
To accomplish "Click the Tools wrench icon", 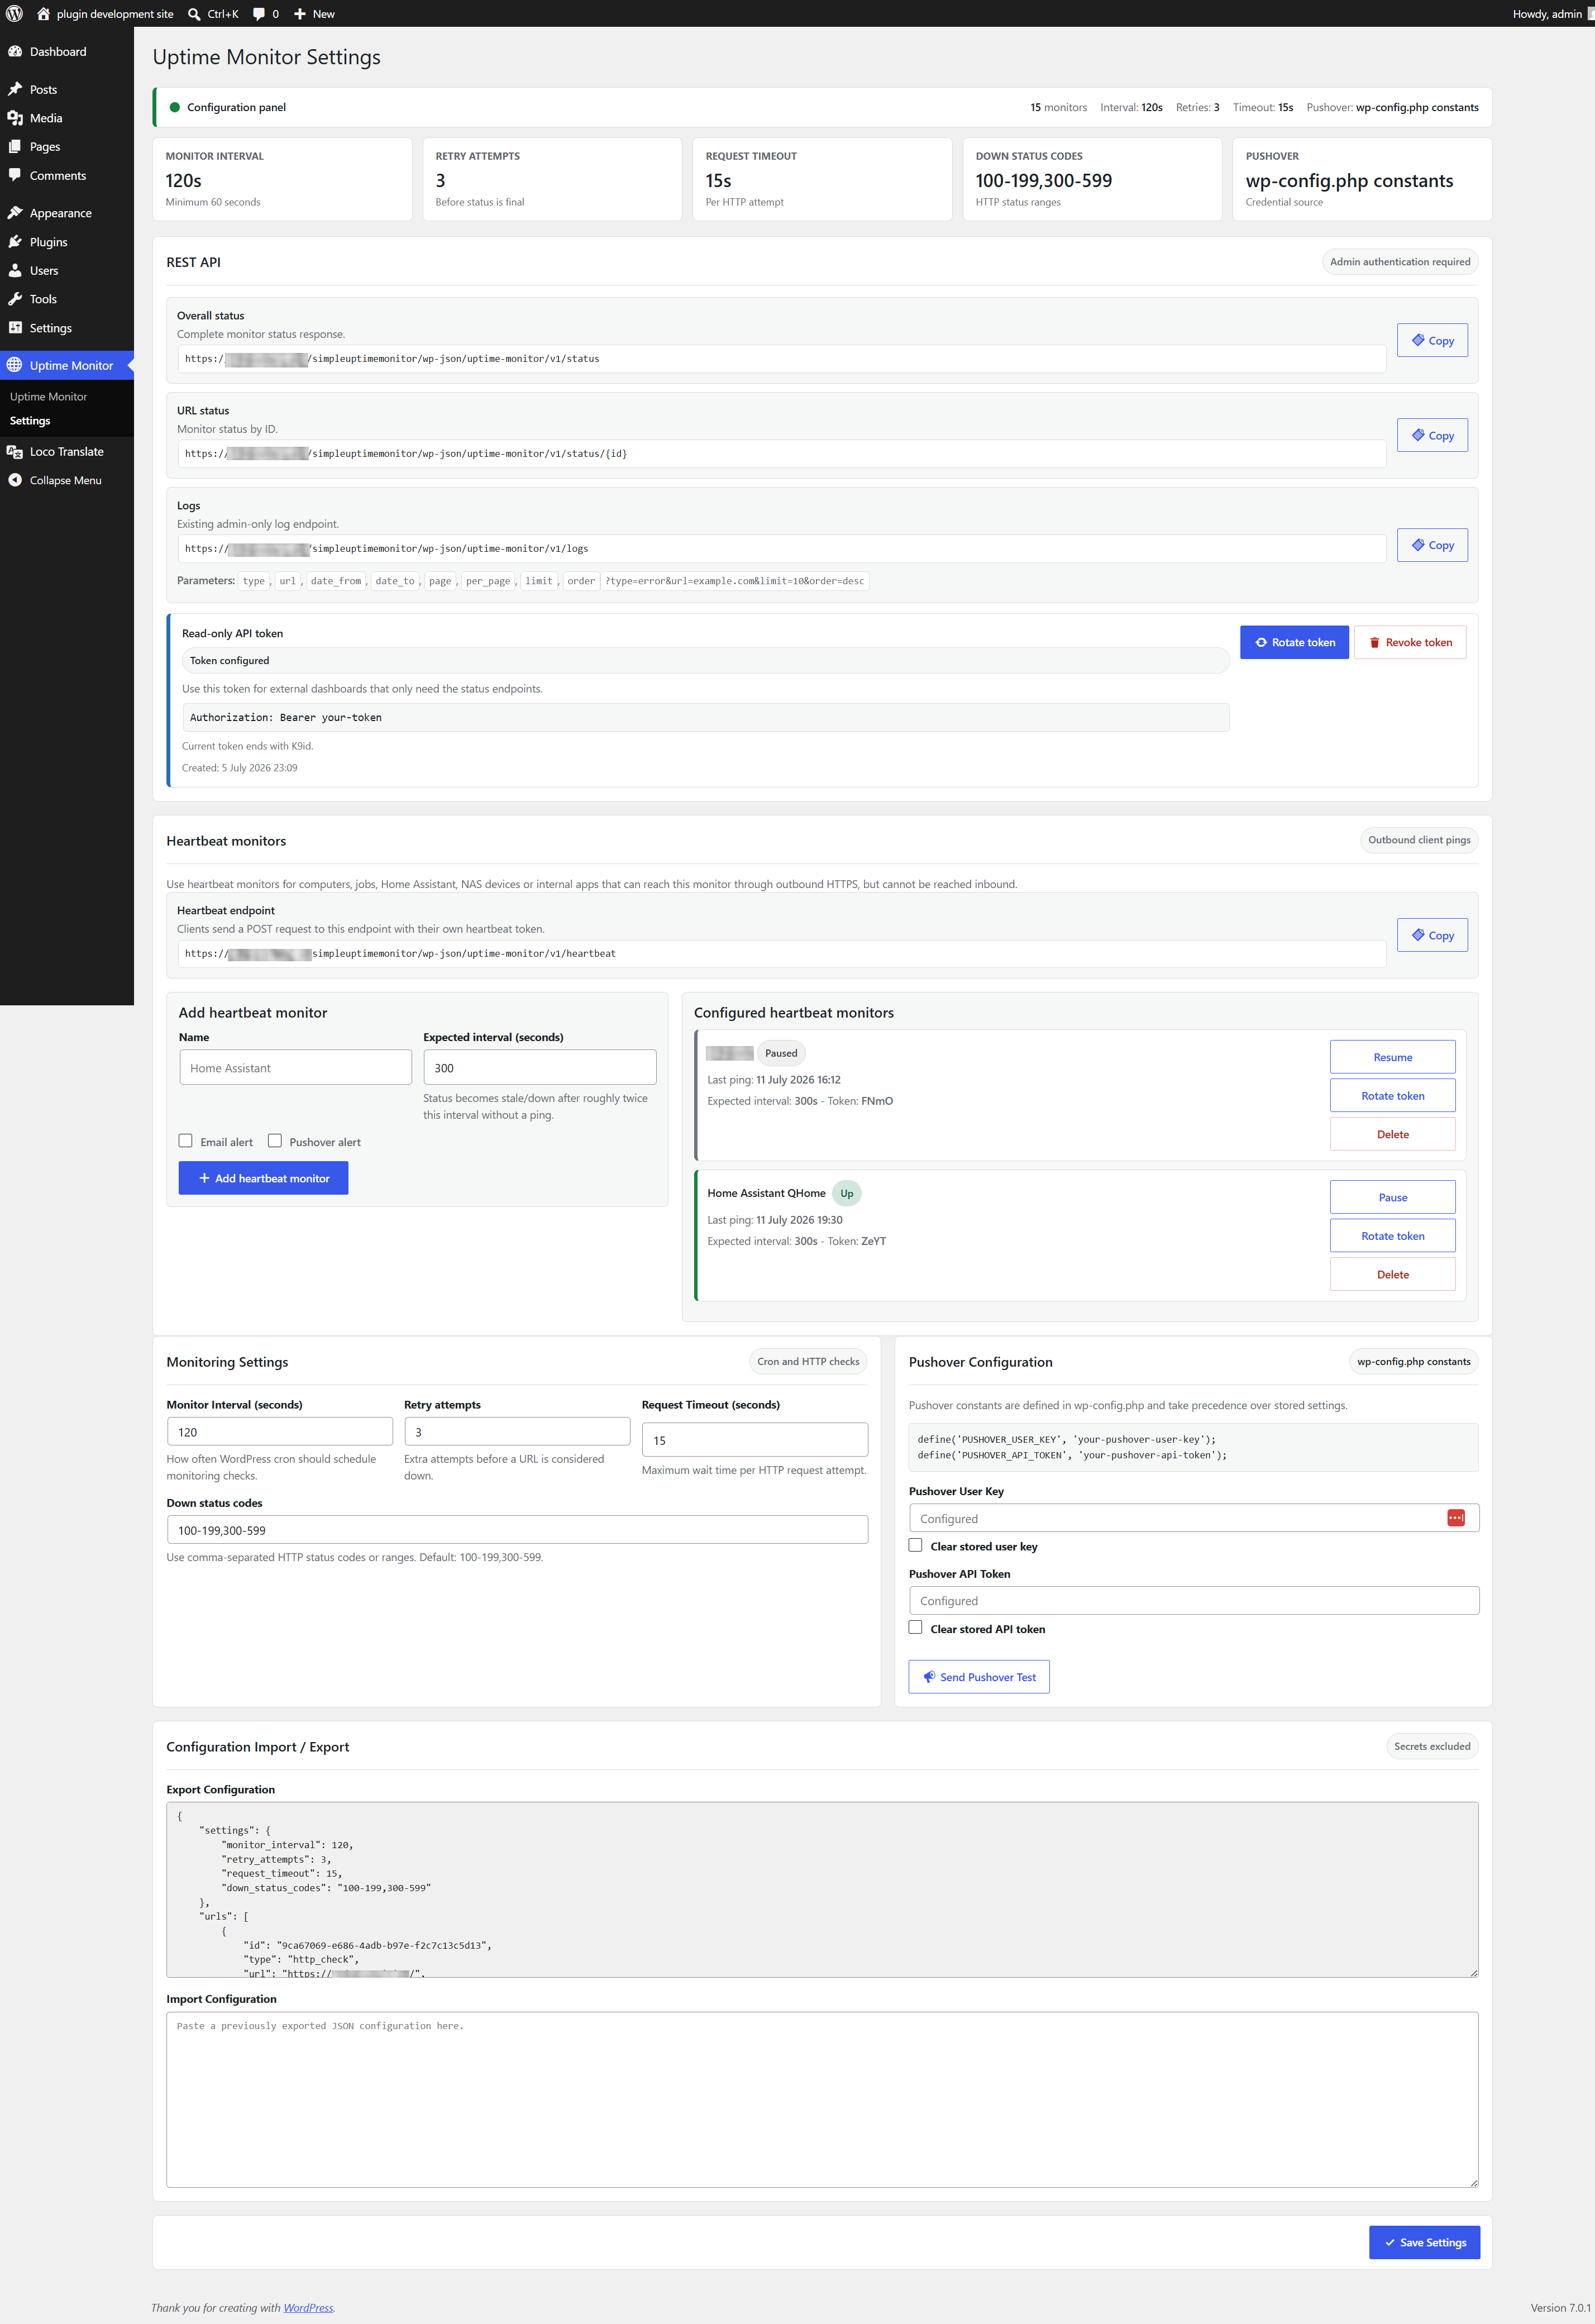I will click(x=15, y=299).
